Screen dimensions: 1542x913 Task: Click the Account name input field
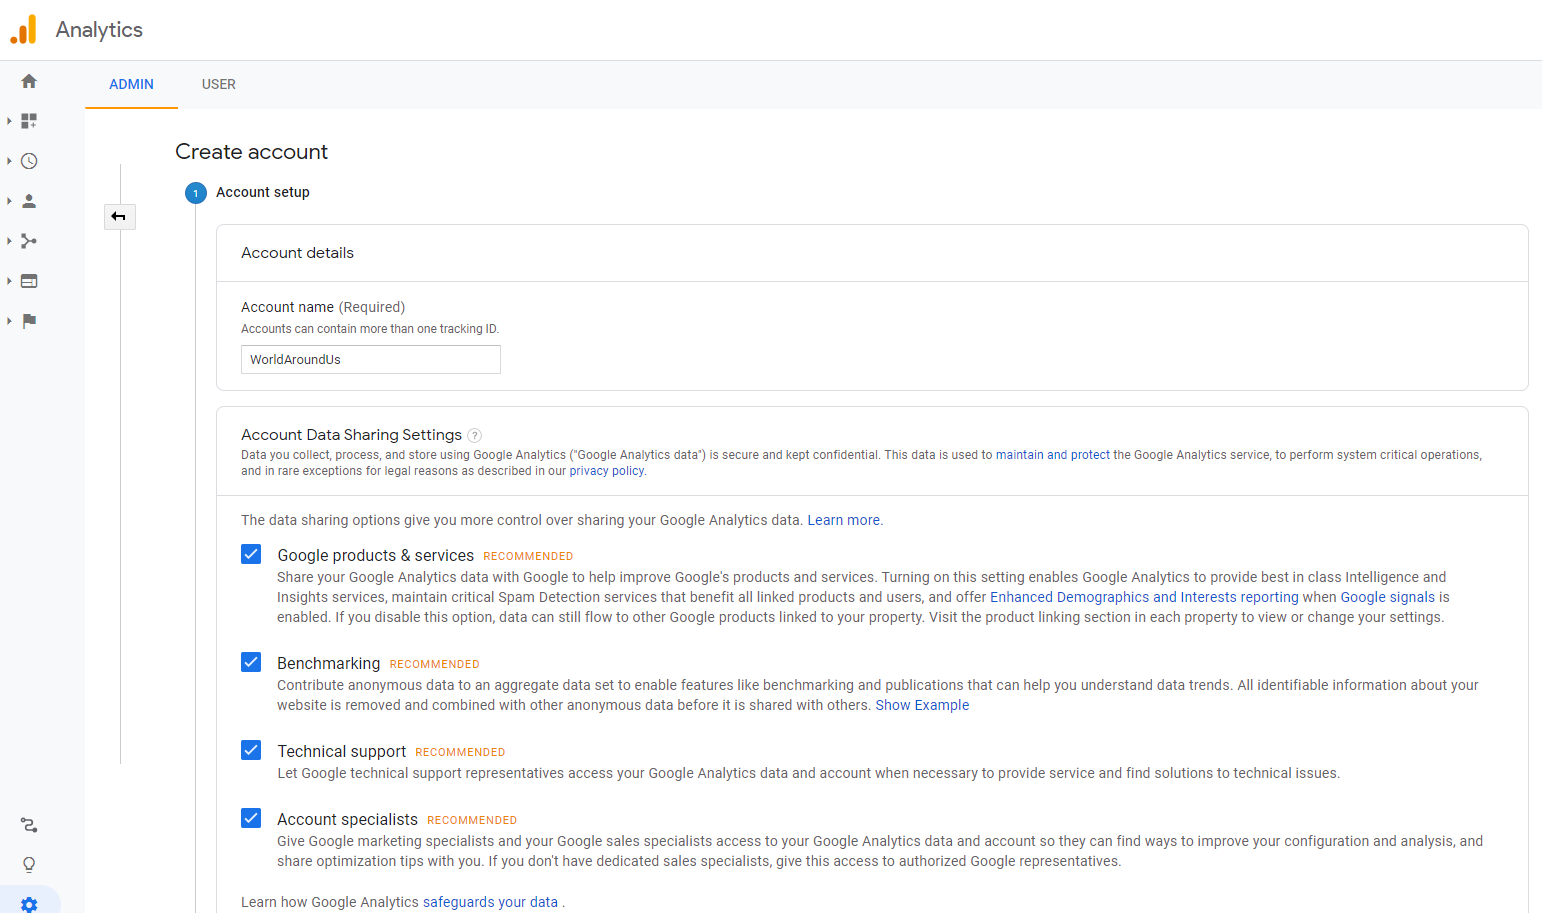pos(371,360)
